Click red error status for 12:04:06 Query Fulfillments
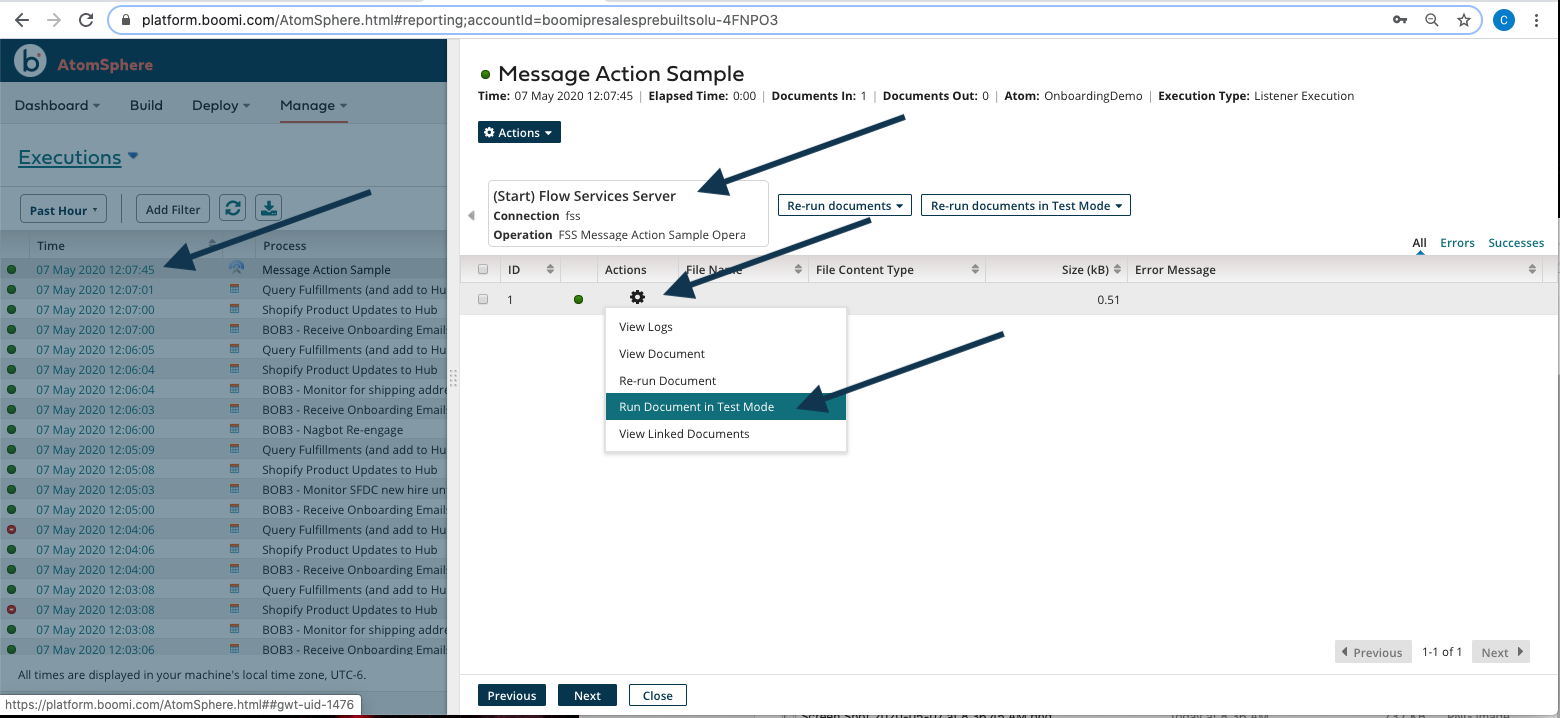Viewport: 1560px width, 718px height. click(x=12, y=529)
